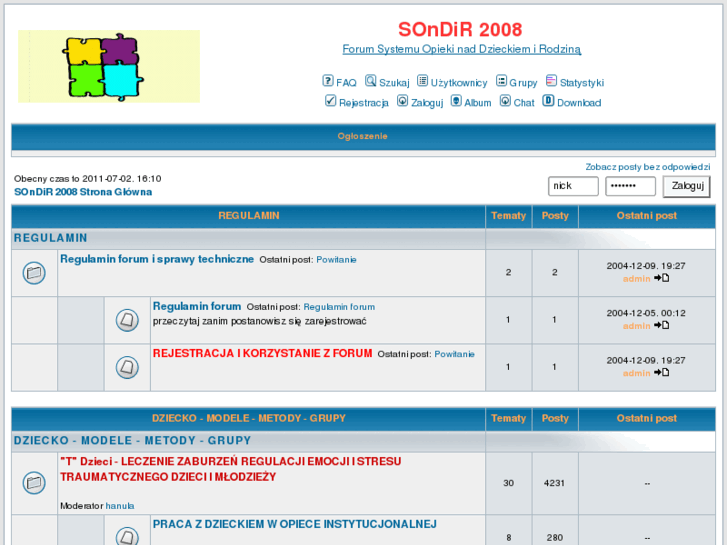Open Forum Systemu Opieki nad Dzieckiem i Rodziną link

(462, 49)
